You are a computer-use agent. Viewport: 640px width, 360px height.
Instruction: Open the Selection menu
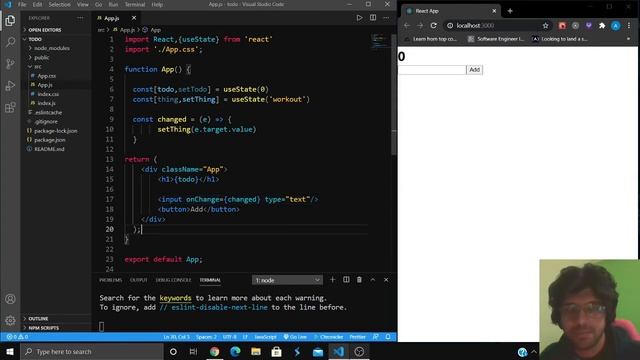tap(60, 4)
